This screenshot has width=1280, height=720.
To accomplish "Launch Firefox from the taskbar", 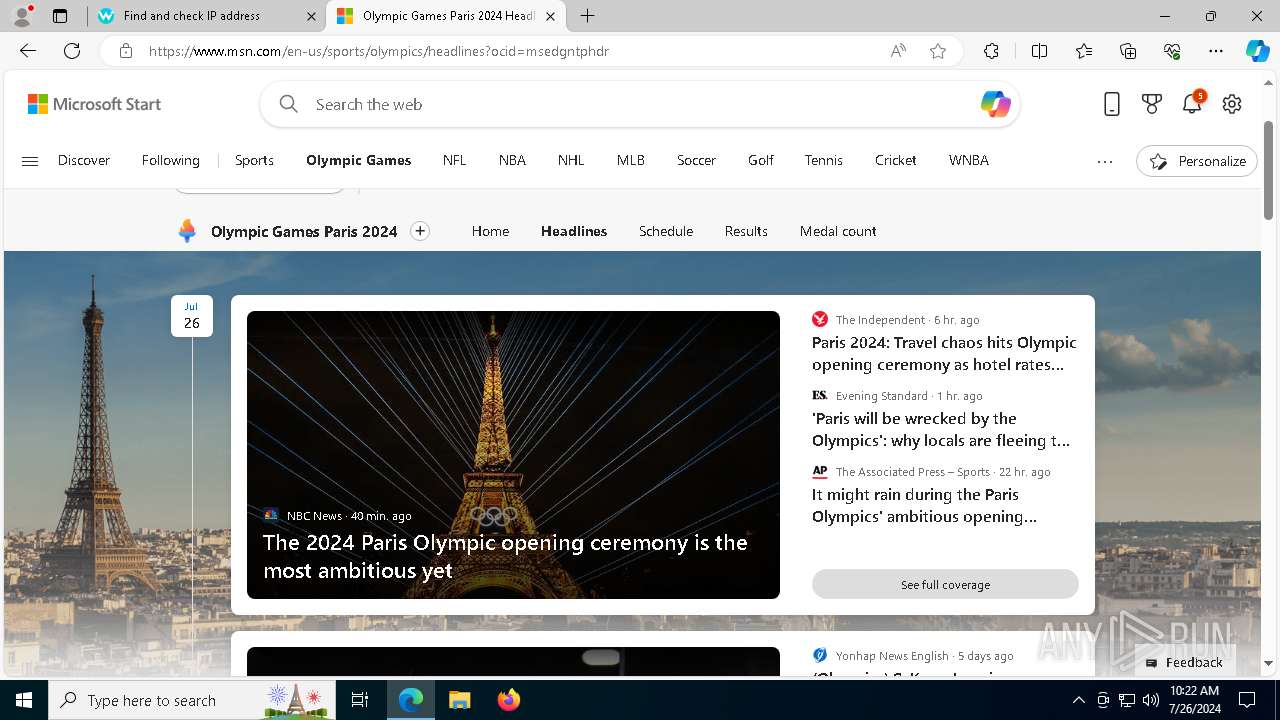I will tap(508, 700).
